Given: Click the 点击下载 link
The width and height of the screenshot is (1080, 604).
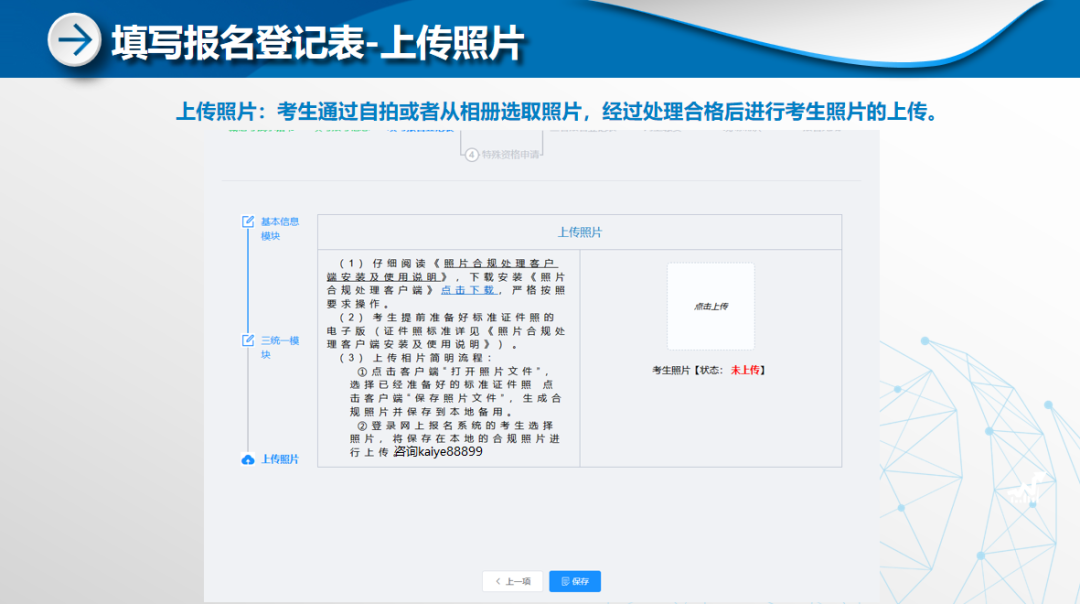Looking at the screenshot, I should tap(468, 290).
